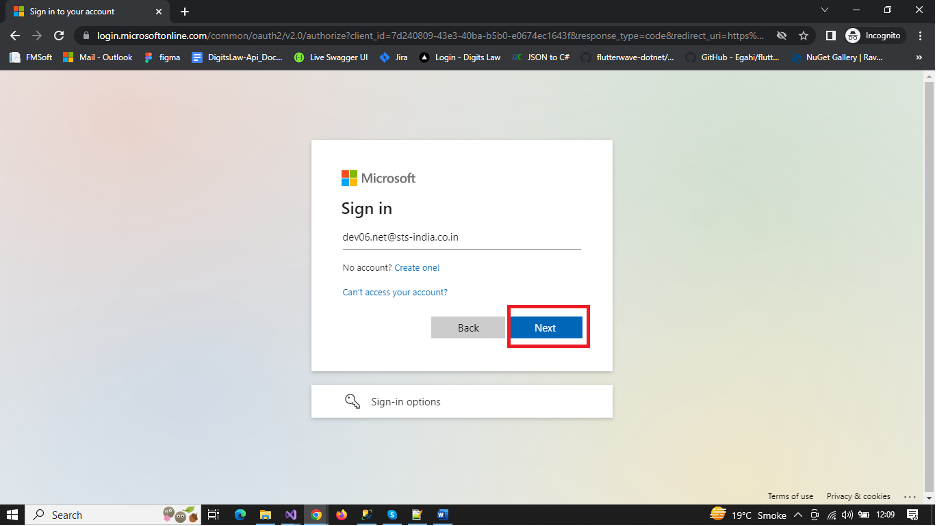Expand the hidden bookmarks overflow chevron

pos(919,57)
